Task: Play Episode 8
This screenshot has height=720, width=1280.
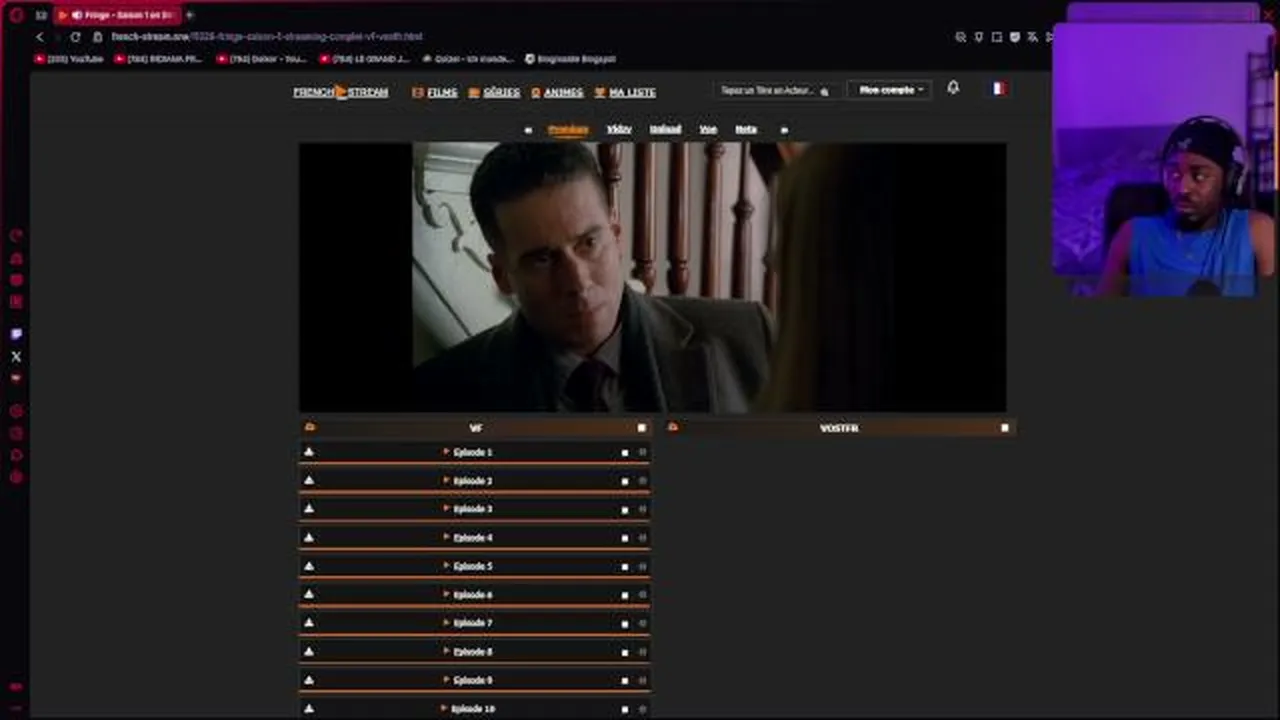Action: 468,652
